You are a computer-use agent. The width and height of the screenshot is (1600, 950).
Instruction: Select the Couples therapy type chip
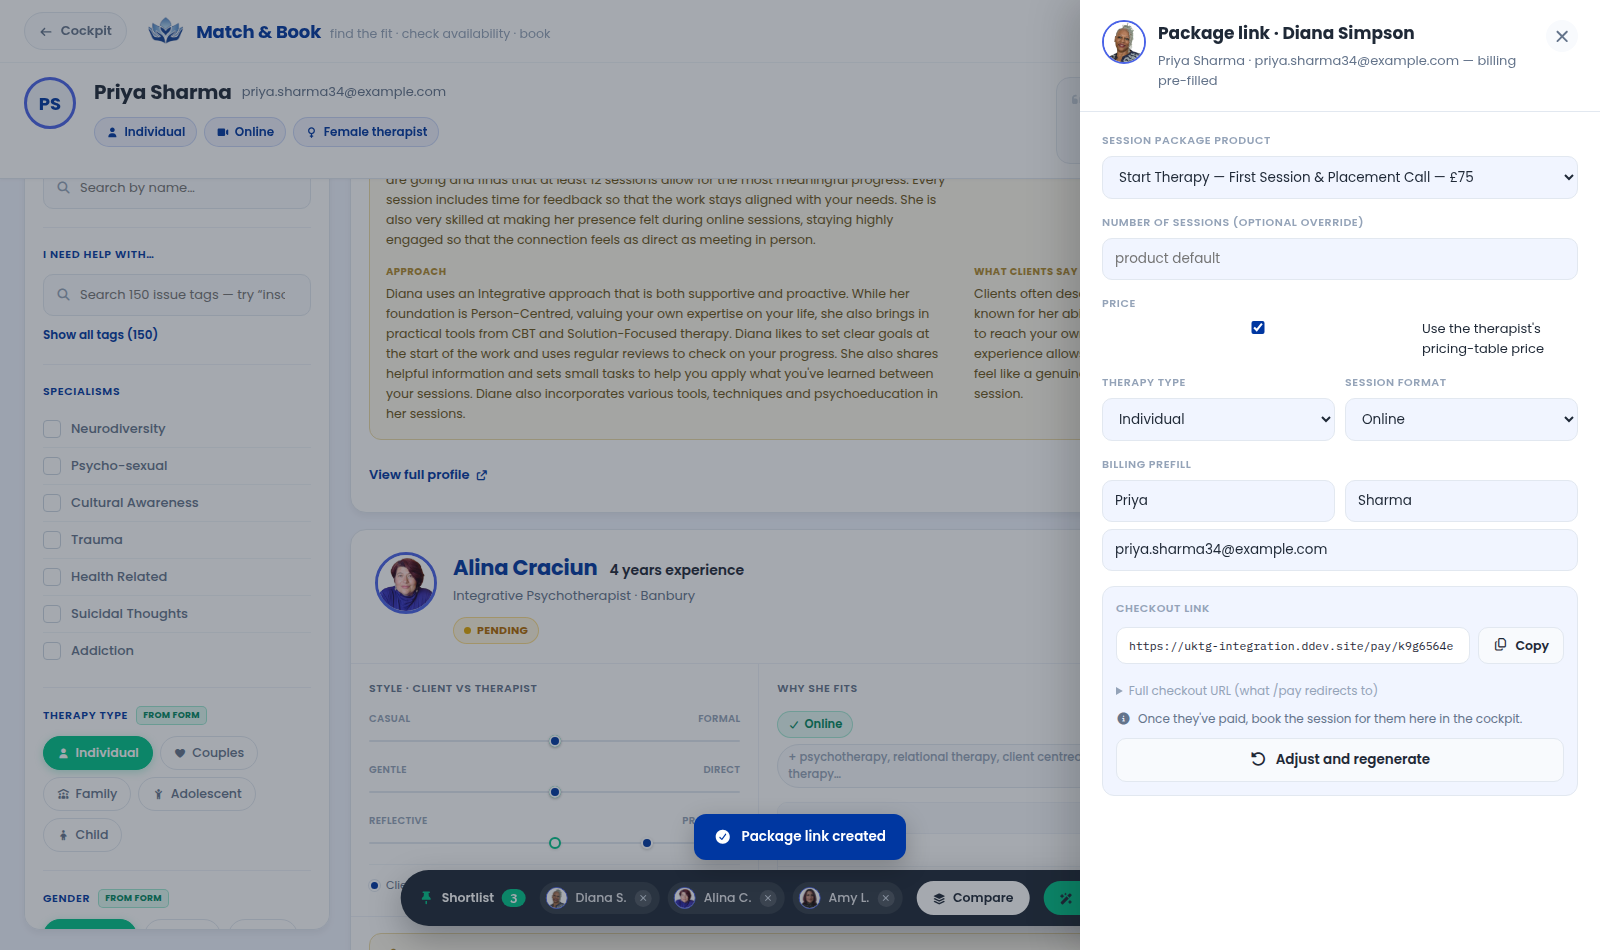pos(209,753)
